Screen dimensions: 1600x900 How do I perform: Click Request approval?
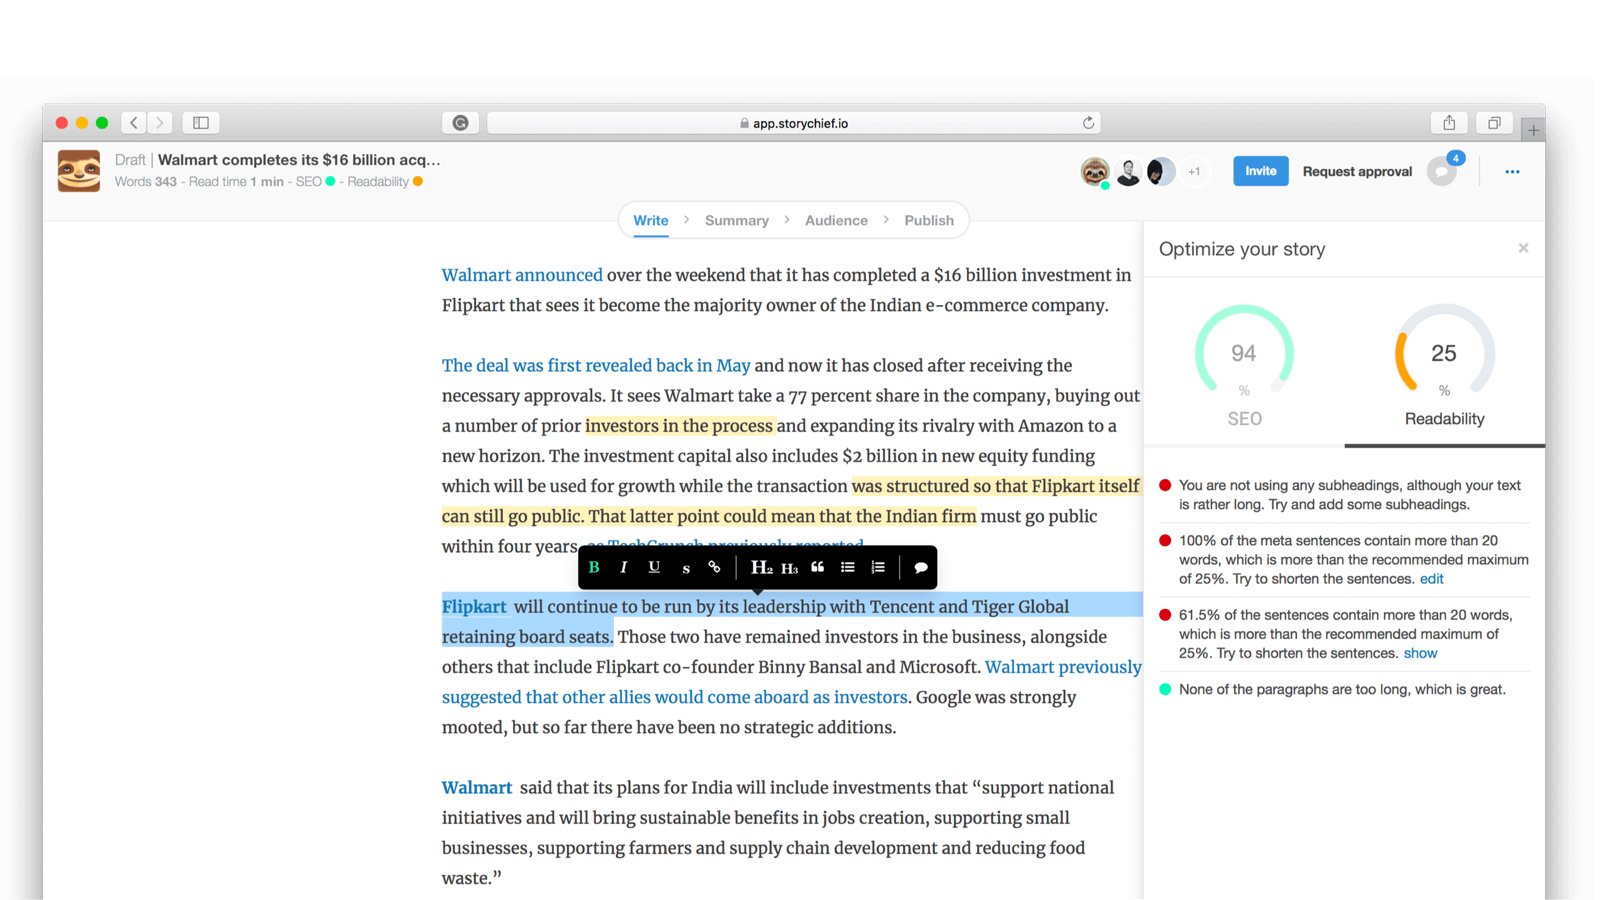coord(1357,172)
